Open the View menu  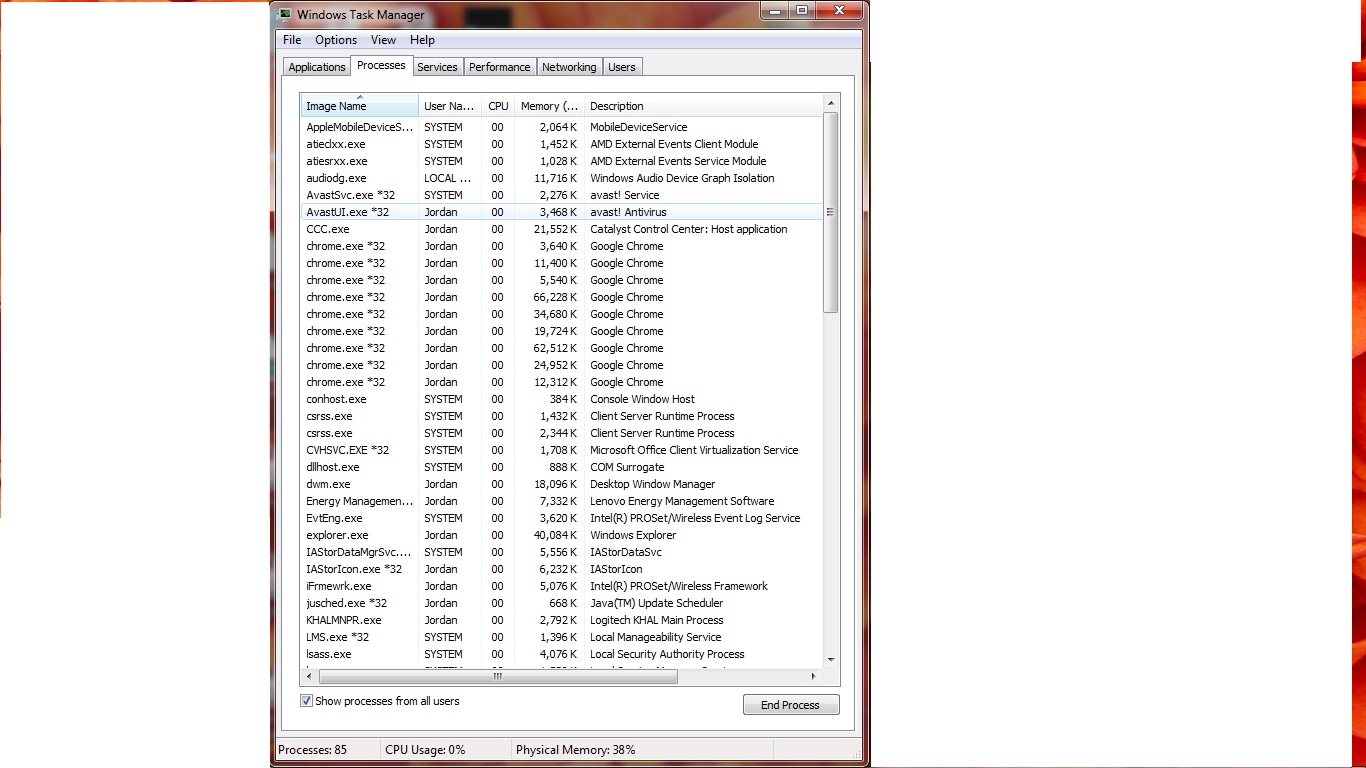[383, 40]
